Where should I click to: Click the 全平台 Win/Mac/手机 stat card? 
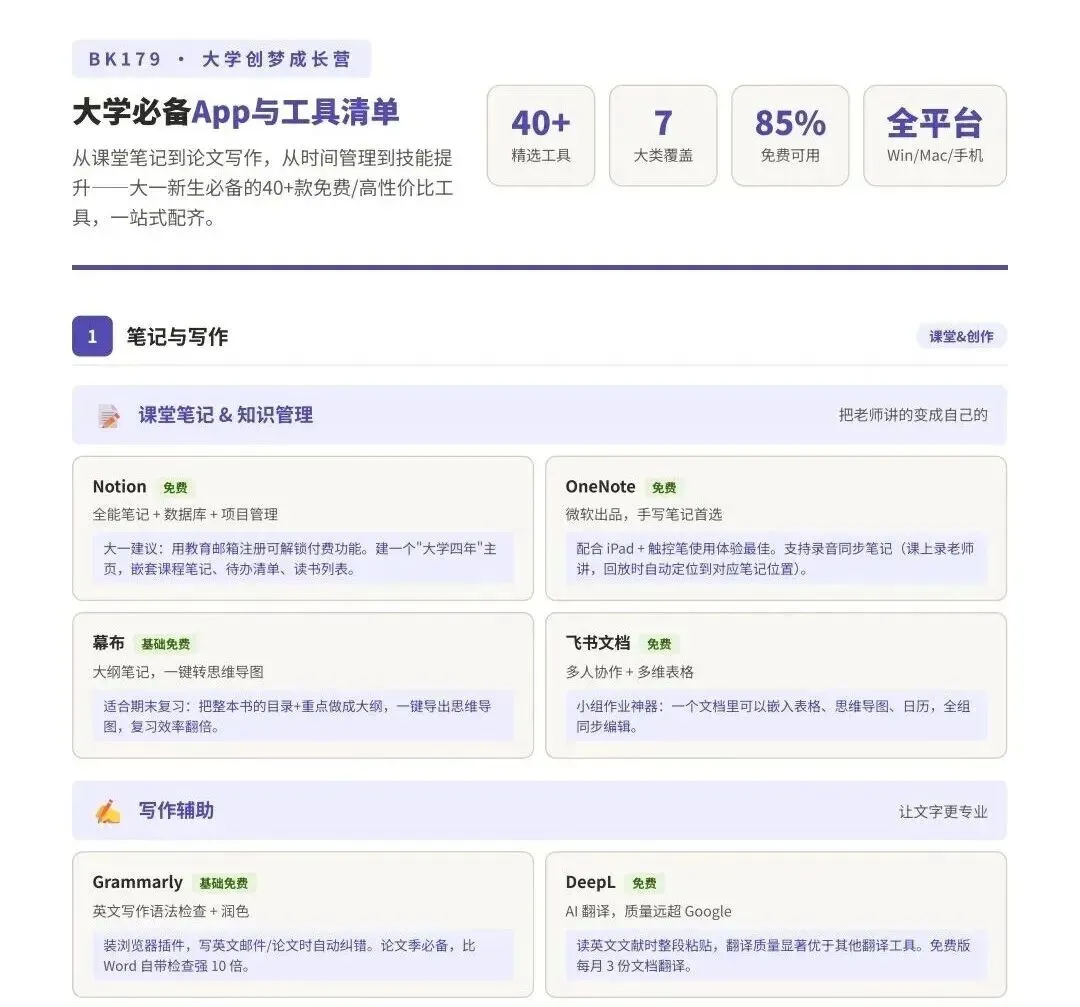[x=935, y=136]
